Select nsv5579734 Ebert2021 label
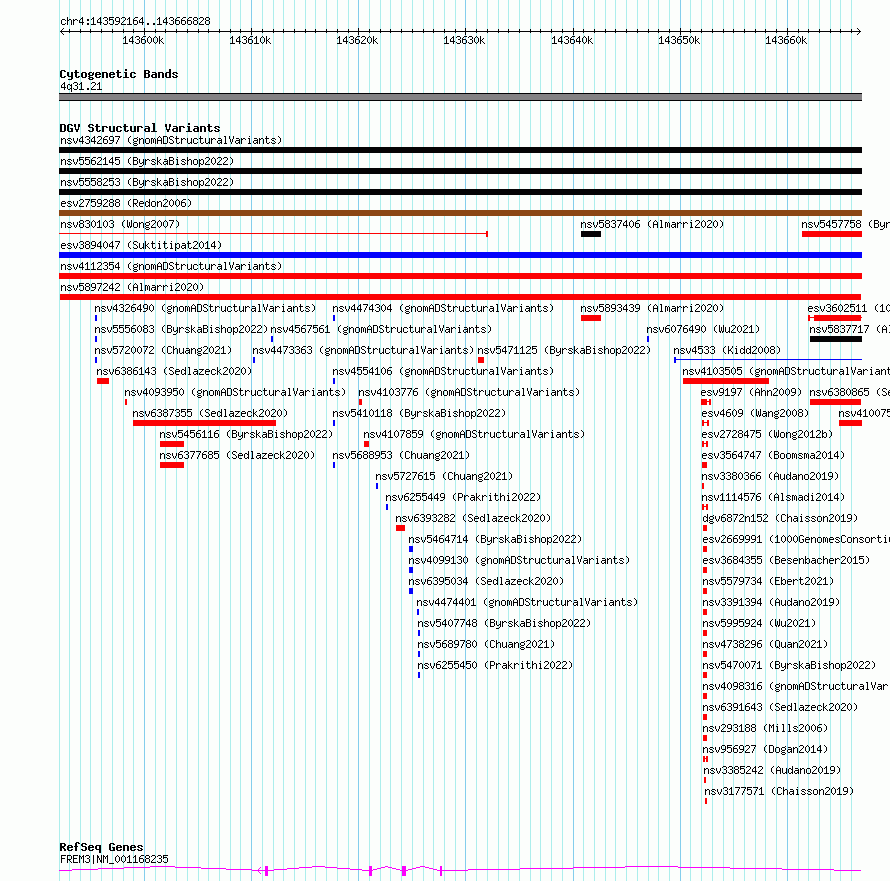Screen dimensions: 890x881 pos(768,581)
